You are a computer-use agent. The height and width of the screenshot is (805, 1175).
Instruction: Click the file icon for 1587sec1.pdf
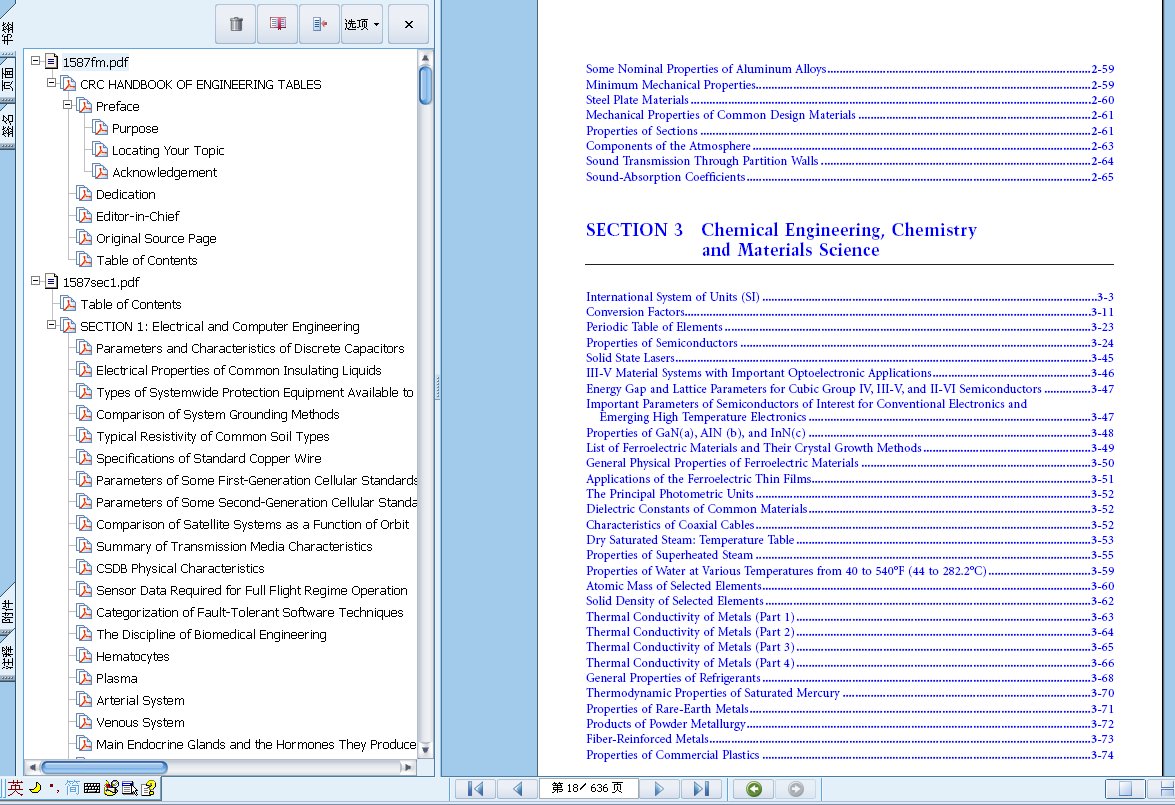[52, 281]
